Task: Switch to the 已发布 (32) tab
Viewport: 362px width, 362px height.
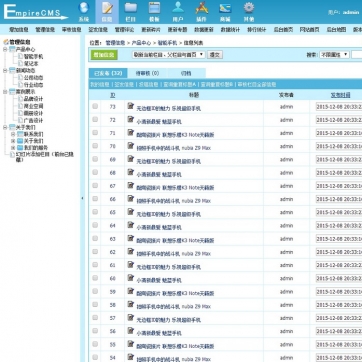Action: (x=108, y=73)
